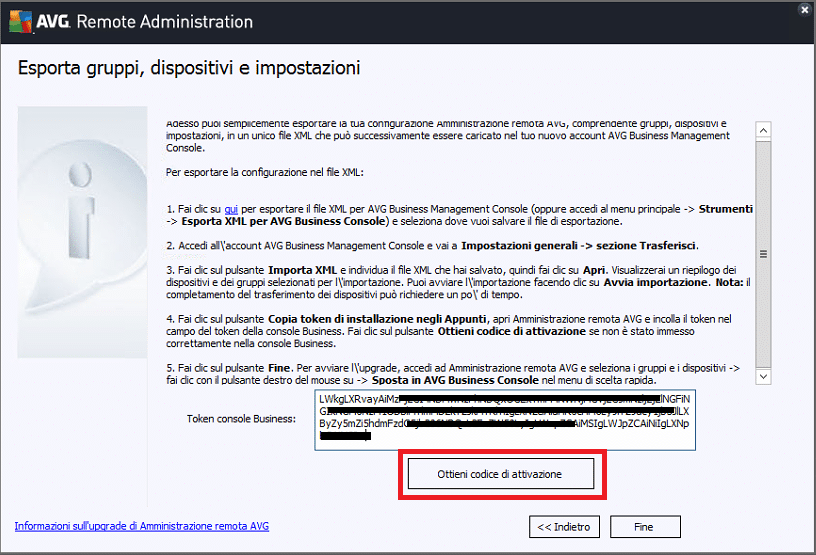Click the scrollbar up arrow of the instructions
816x555 pixels.
click(763, 130)
